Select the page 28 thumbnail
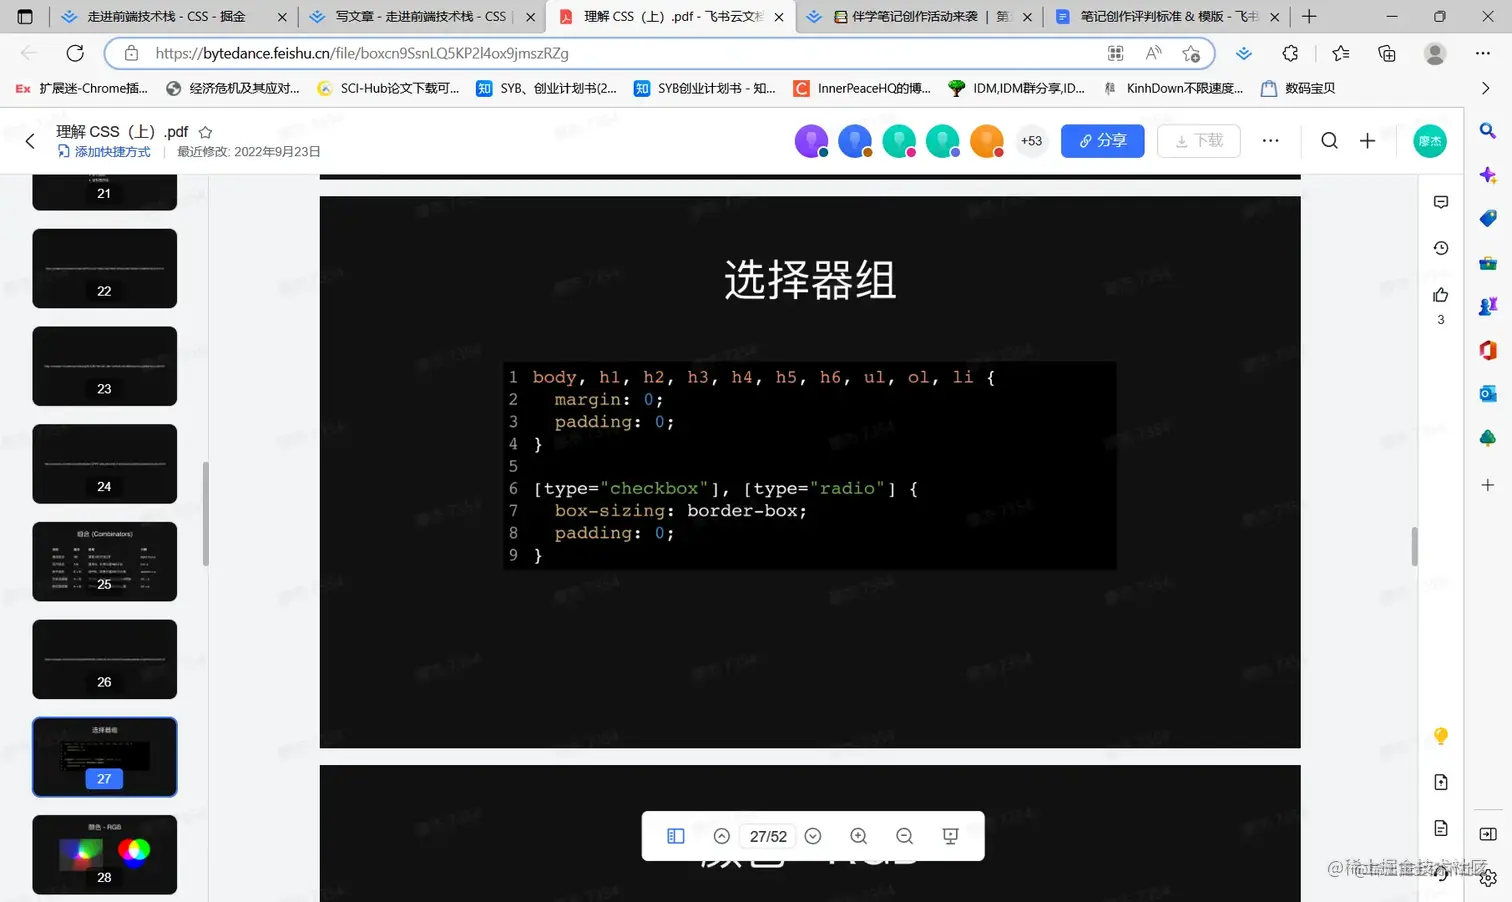The image size is (1512, 902). [x=104, y=855]
